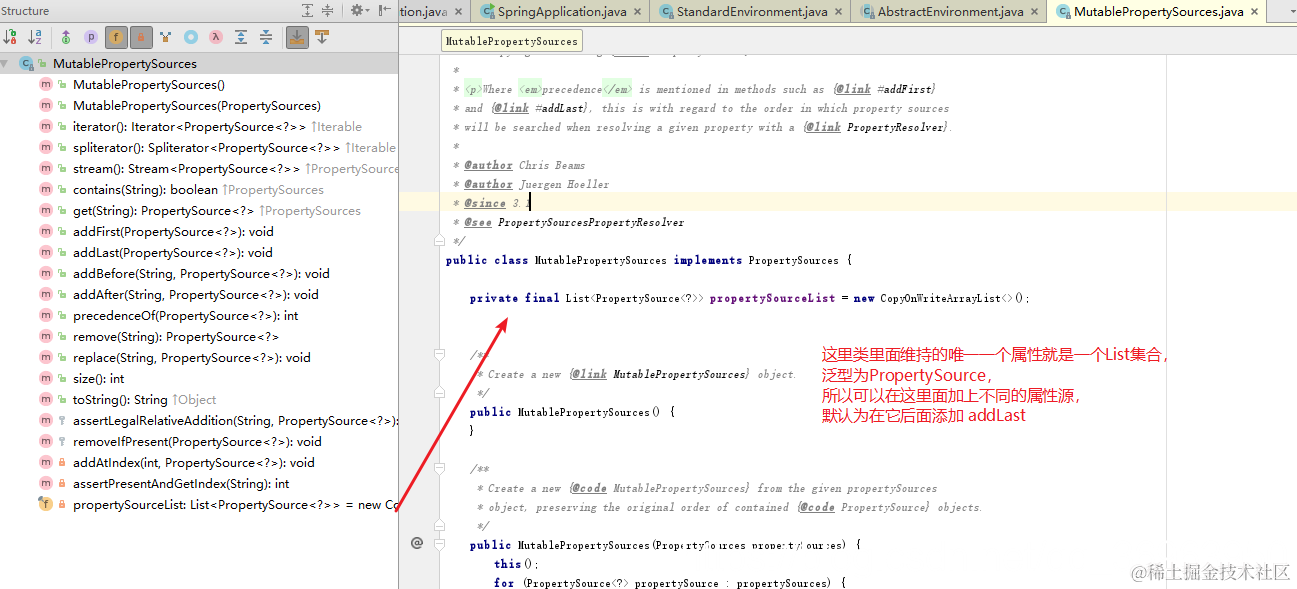1297x589 pixels.
Task: Collapse all nodes in Structure toolbar
Action: coord(266,37)
